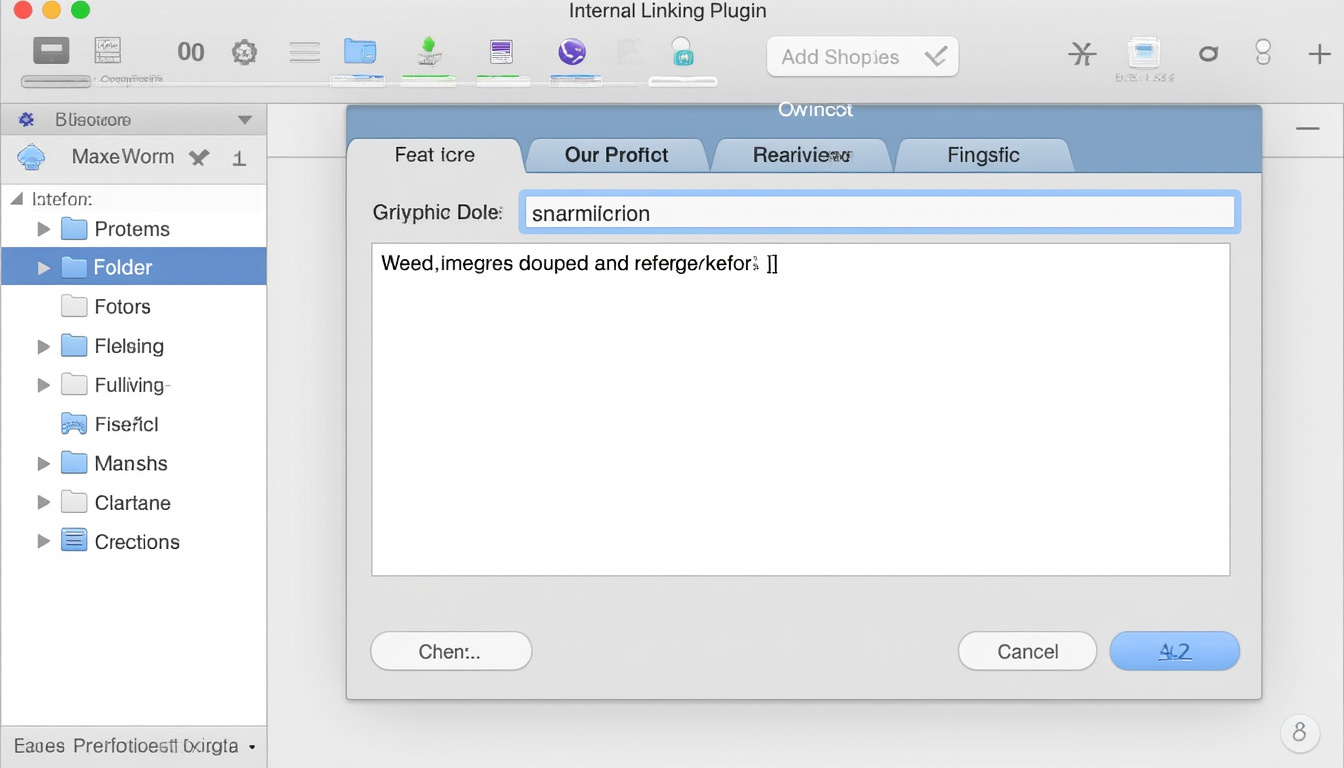Expand the Protems folder
The image size is (1344, 768).
pos(43,229)
